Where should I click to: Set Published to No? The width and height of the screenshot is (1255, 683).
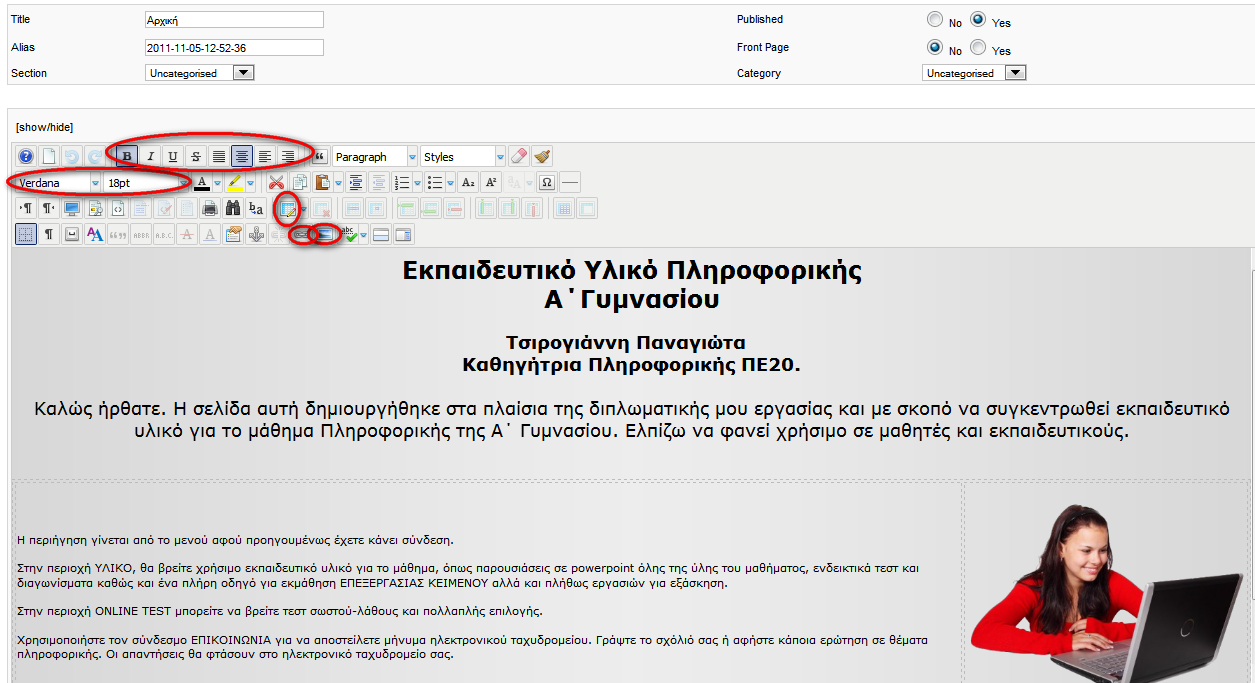pos(935,20)
